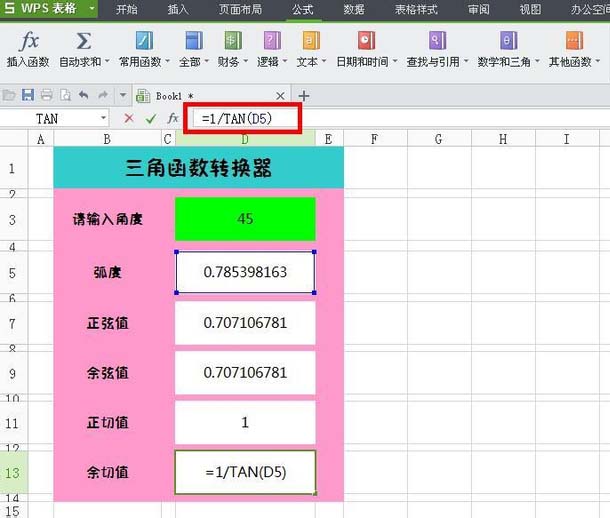
Task: Select column B header
Action: tap(107, 139)
